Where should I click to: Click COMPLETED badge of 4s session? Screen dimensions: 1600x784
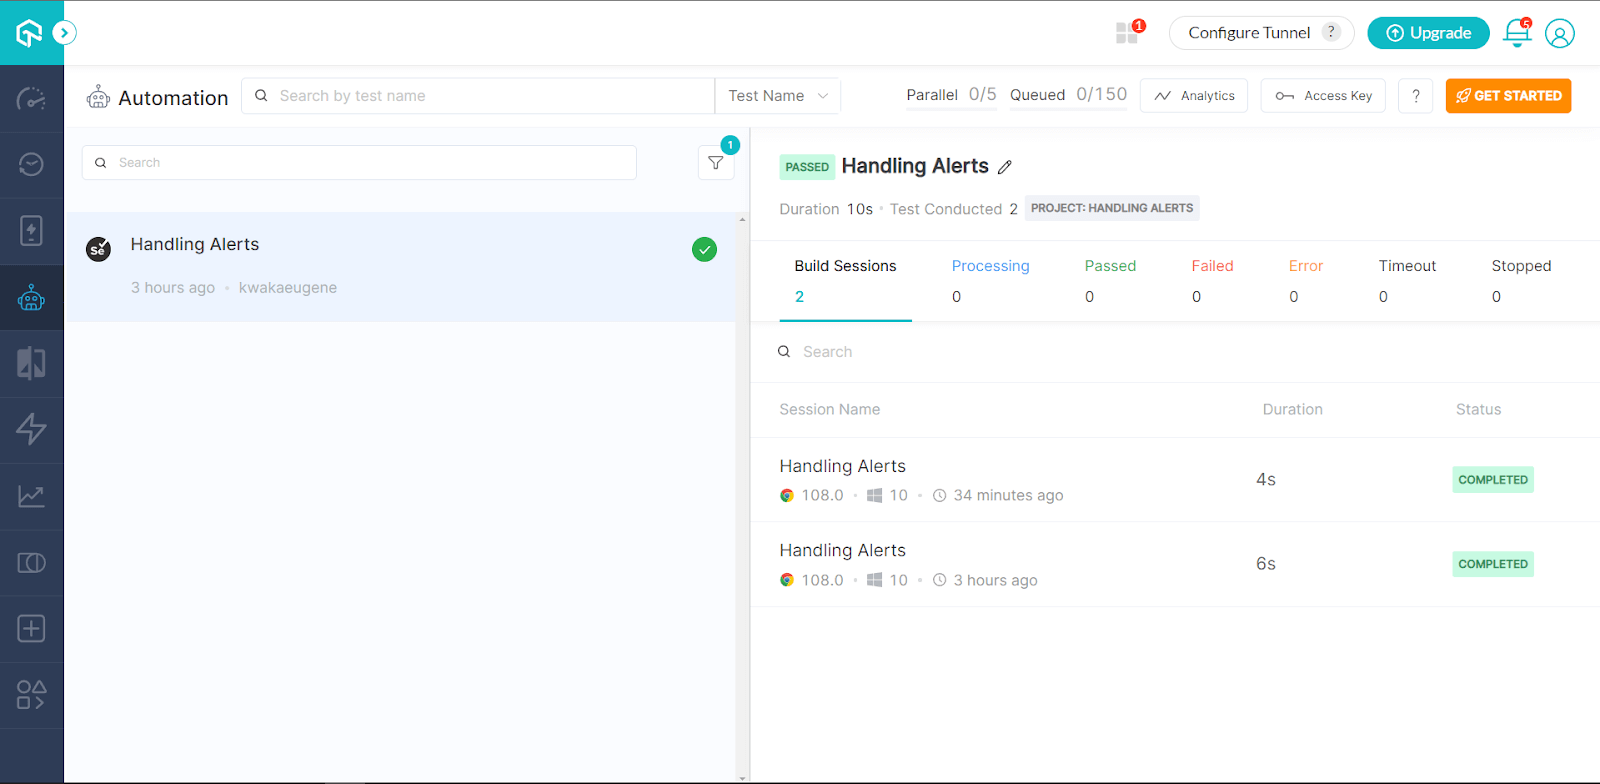coord(1493,480)
